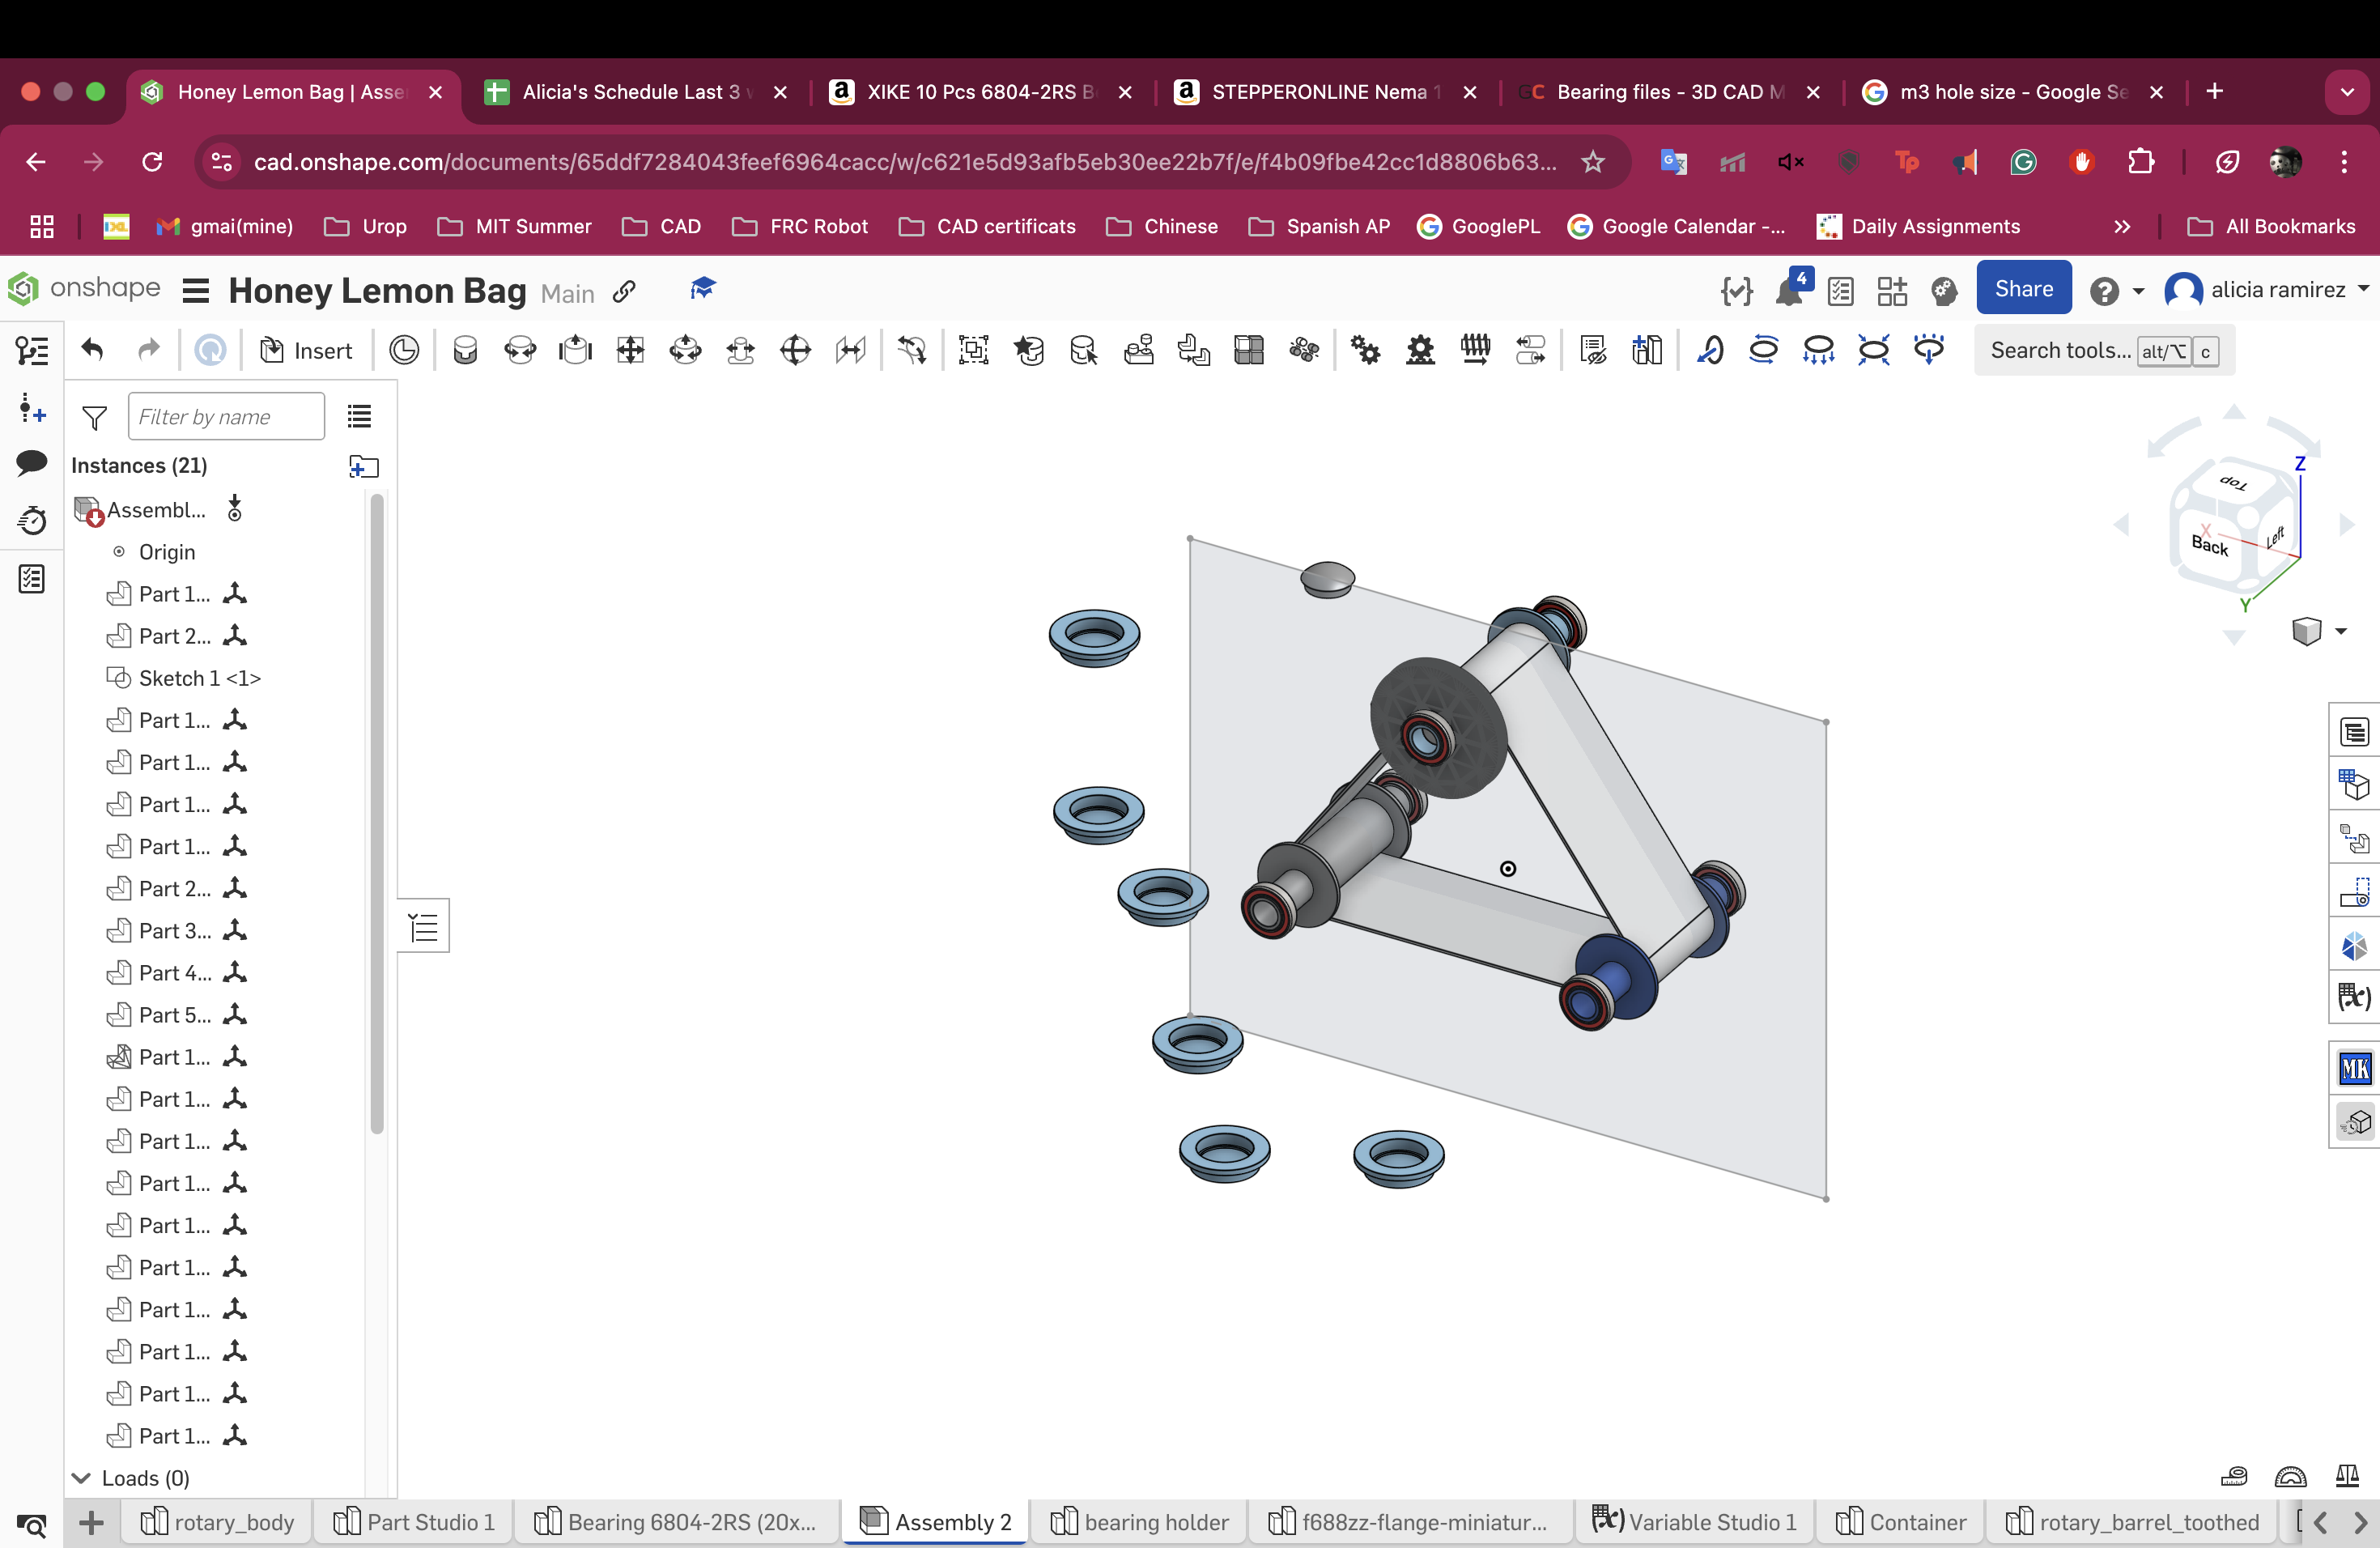Switch to the rotary_body tab
The image size is (2380, 1548).
pos(218,1522)
